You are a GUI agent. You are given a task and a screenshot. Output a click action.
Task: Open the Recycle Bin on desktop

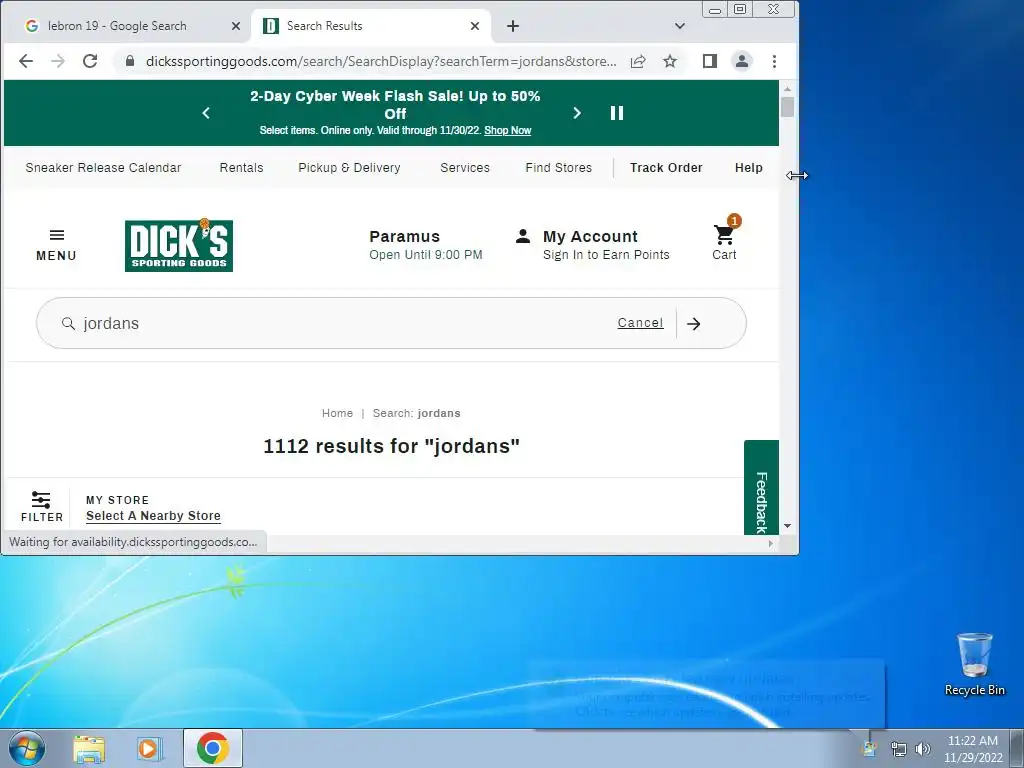pyautogui.click(x=974, y=664)
